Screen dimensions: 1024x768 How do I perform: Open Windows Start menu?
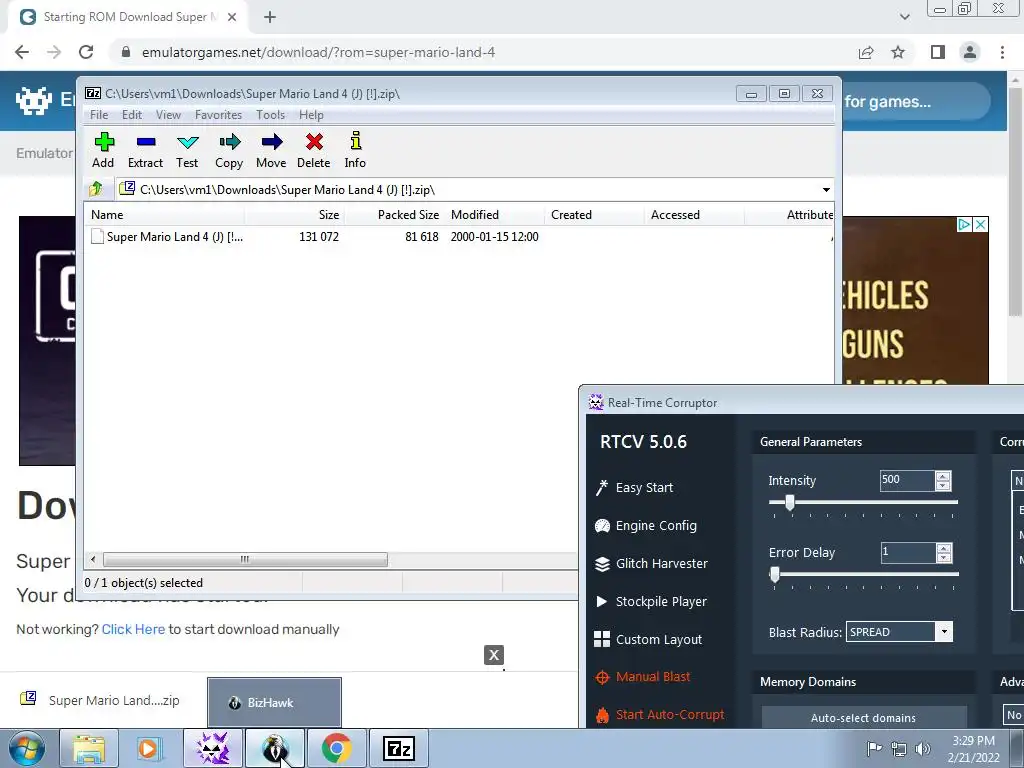pyautogui.click(x=26, y=748)
